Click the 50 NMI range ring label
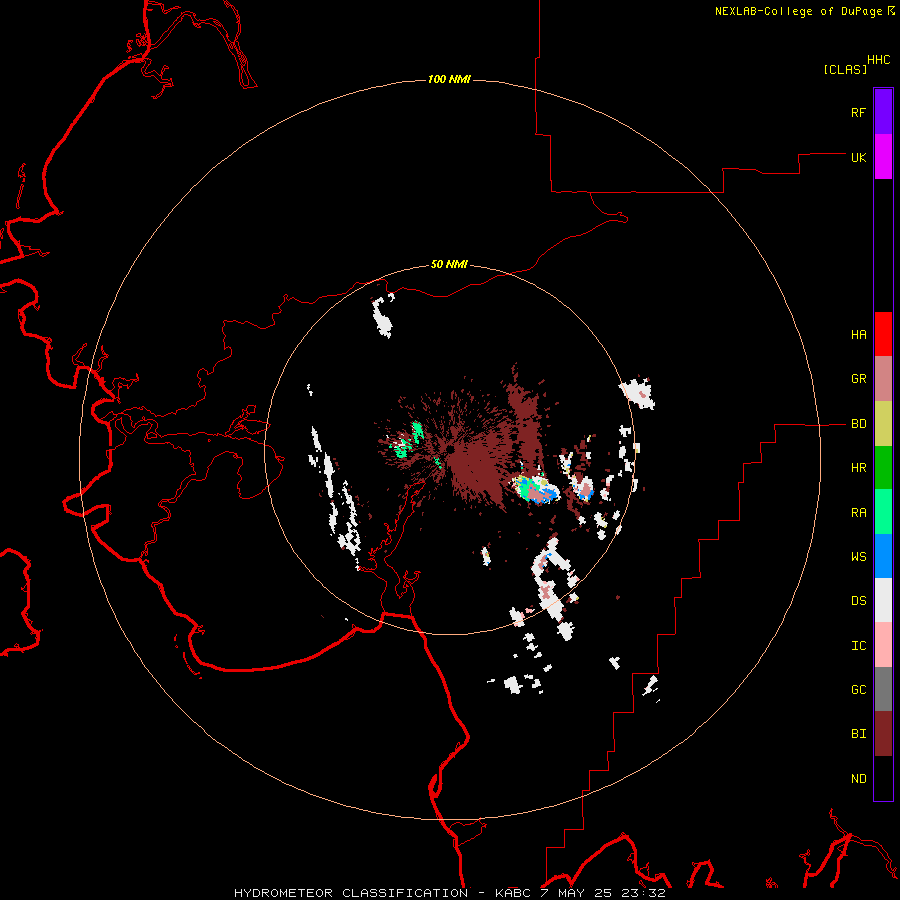Screen dimensions: 900x900 [449, 264]
